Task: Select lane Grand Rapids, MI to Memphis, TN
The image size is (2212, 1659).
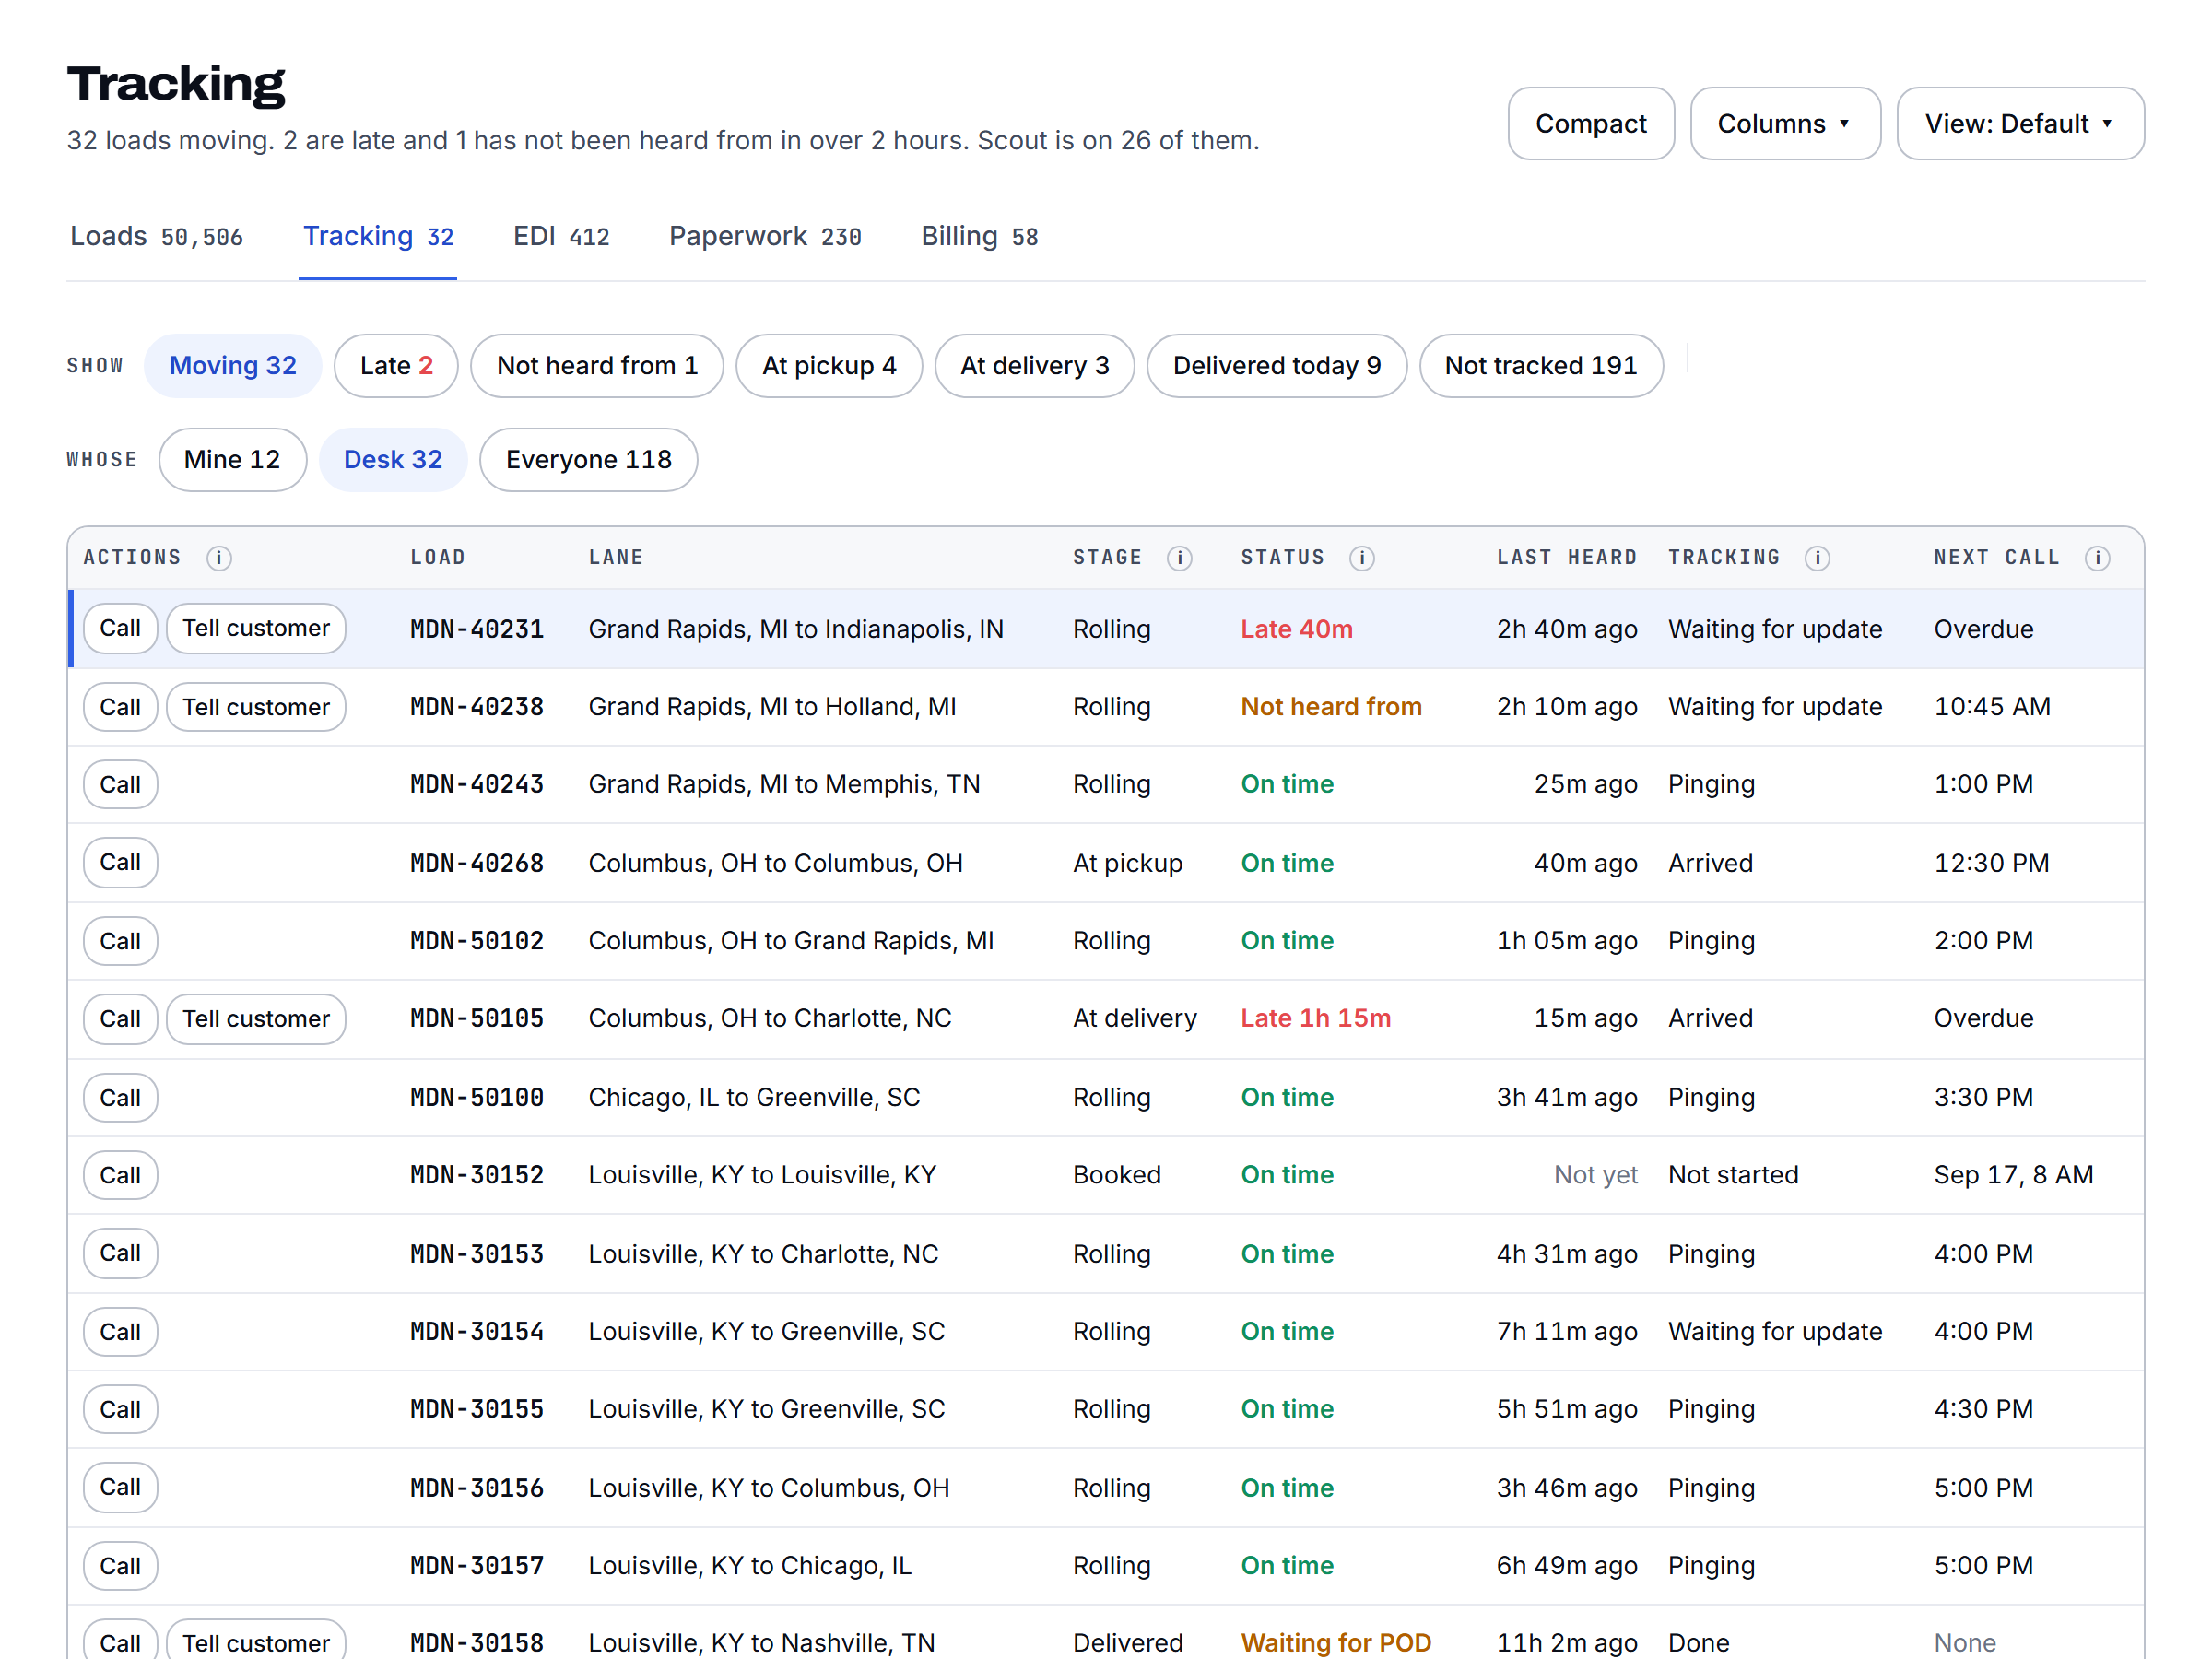Action: tap(784, 784)
